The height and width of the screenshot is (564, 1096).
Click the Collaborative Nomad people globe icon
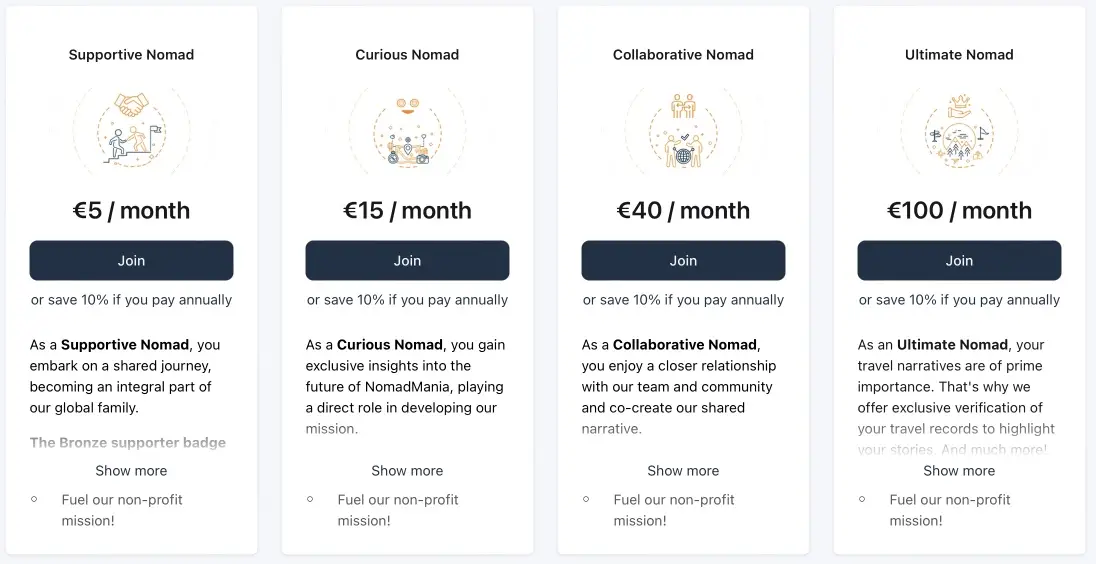pos(683,130)
